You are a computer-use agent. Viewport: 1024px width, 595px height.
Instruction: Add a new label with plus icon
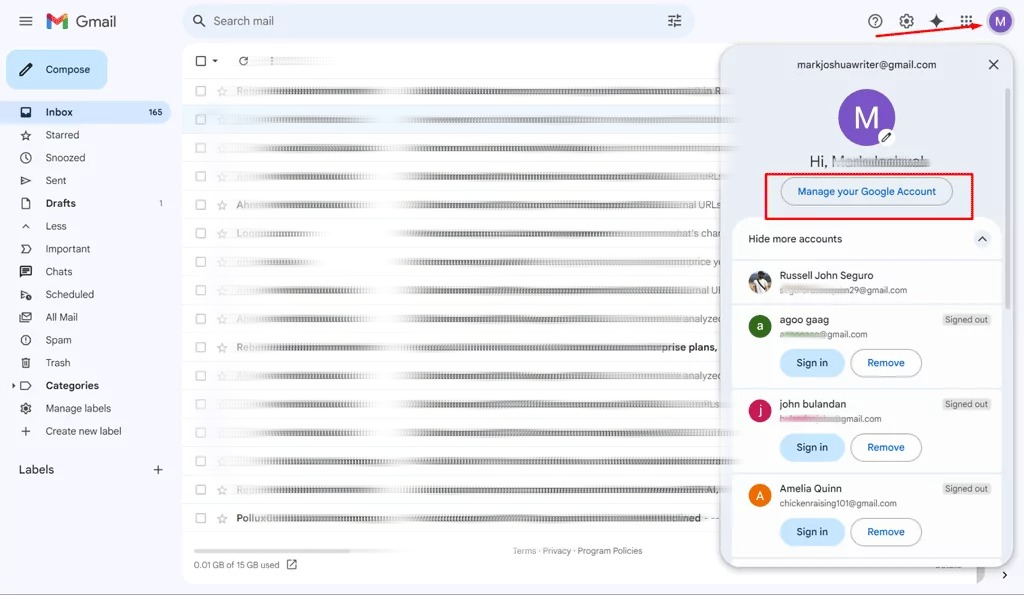coord(158,470)
